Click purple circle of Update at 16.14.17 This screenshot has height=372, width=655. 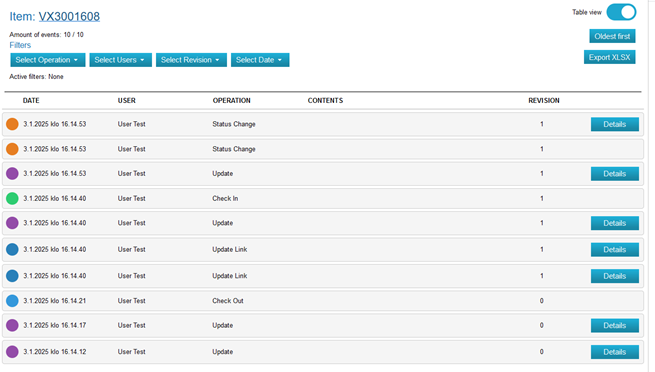tap(12, 325)
